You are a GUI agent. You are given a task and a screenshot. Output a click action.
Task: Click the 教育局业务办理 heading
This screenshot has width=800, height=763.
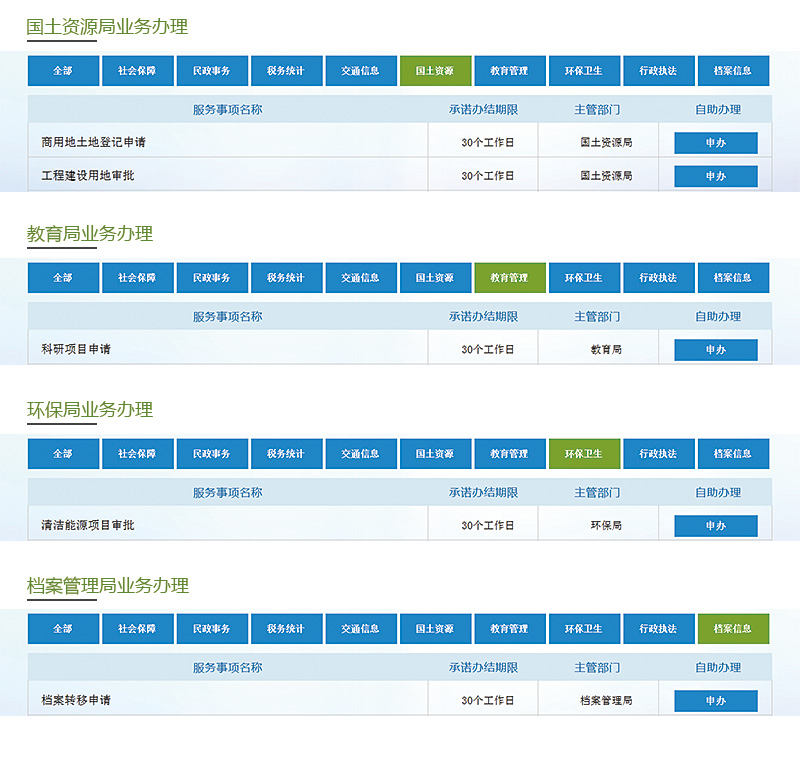[x=90, y=234]
